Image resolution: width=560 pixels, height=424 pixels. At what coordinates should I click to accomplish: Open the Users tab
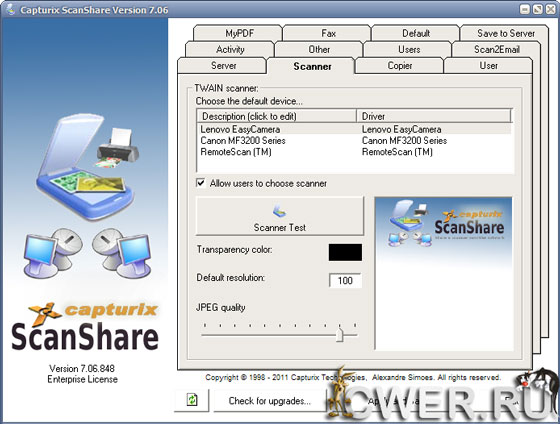click(x=408, y=49)
